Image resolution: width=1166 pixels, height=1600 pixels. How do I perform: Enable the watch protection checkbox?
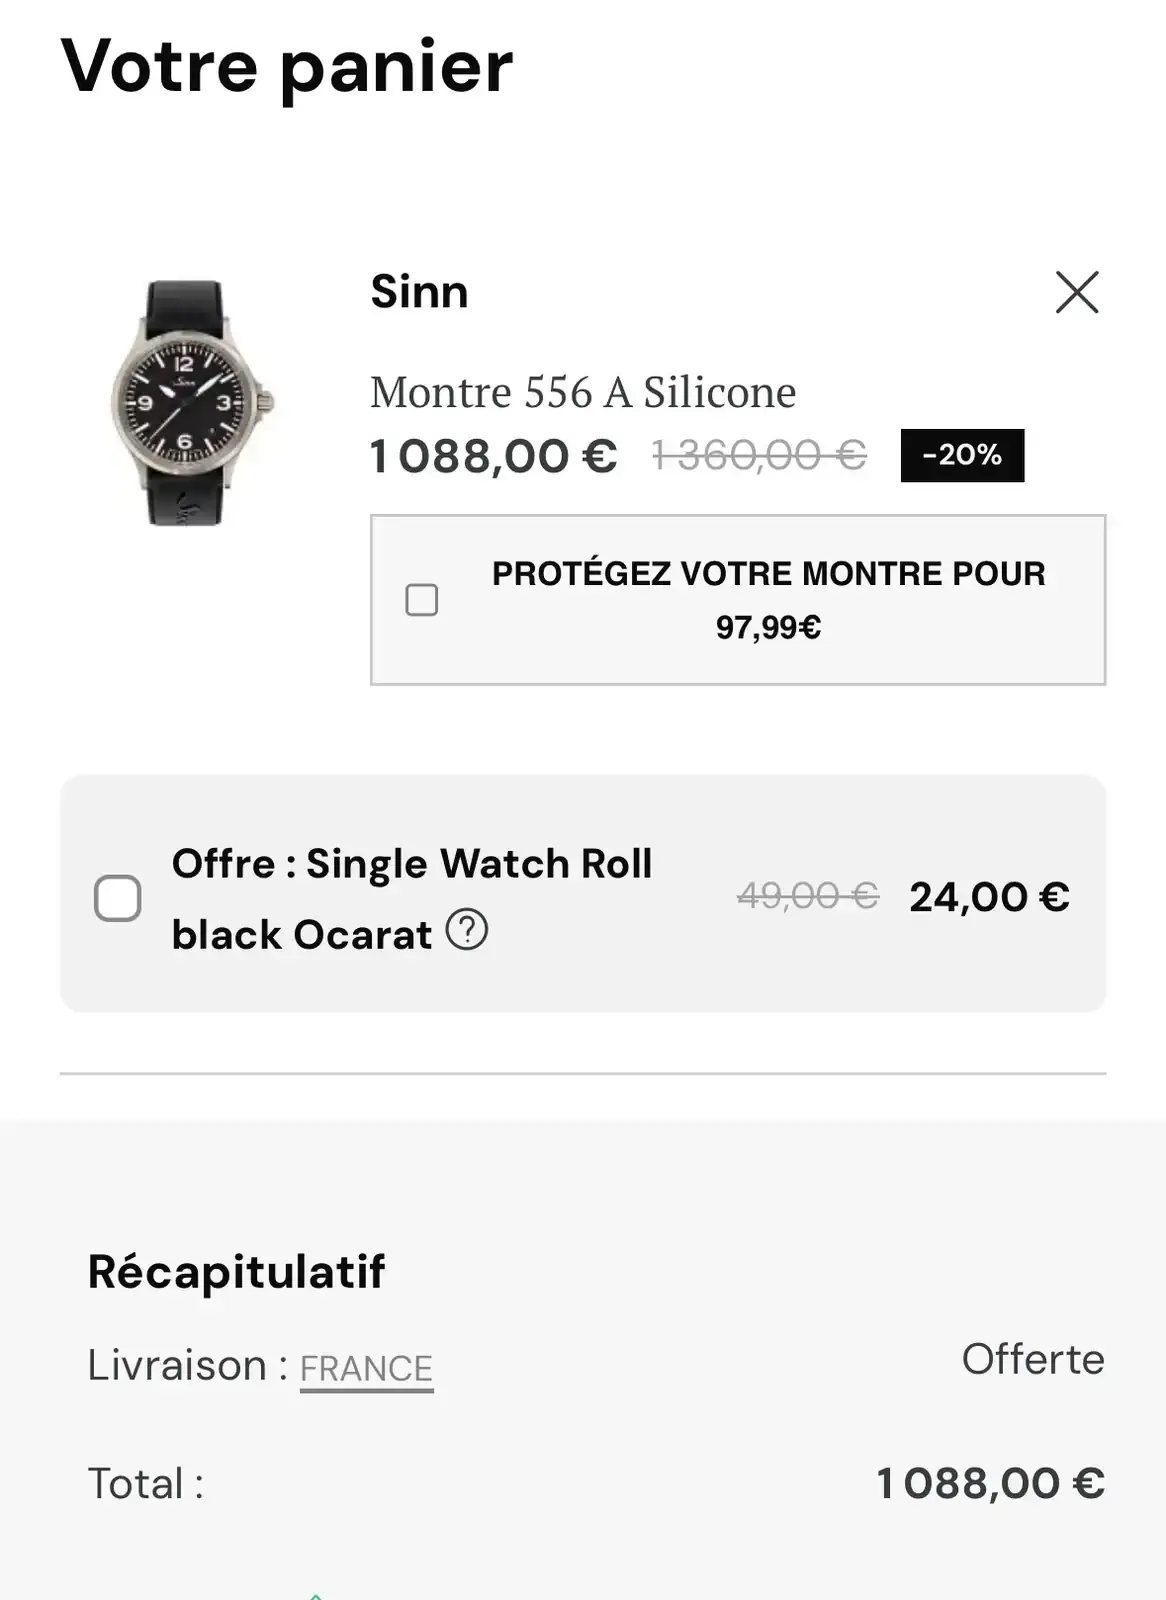pyautogui.click(x=422, y=600)
